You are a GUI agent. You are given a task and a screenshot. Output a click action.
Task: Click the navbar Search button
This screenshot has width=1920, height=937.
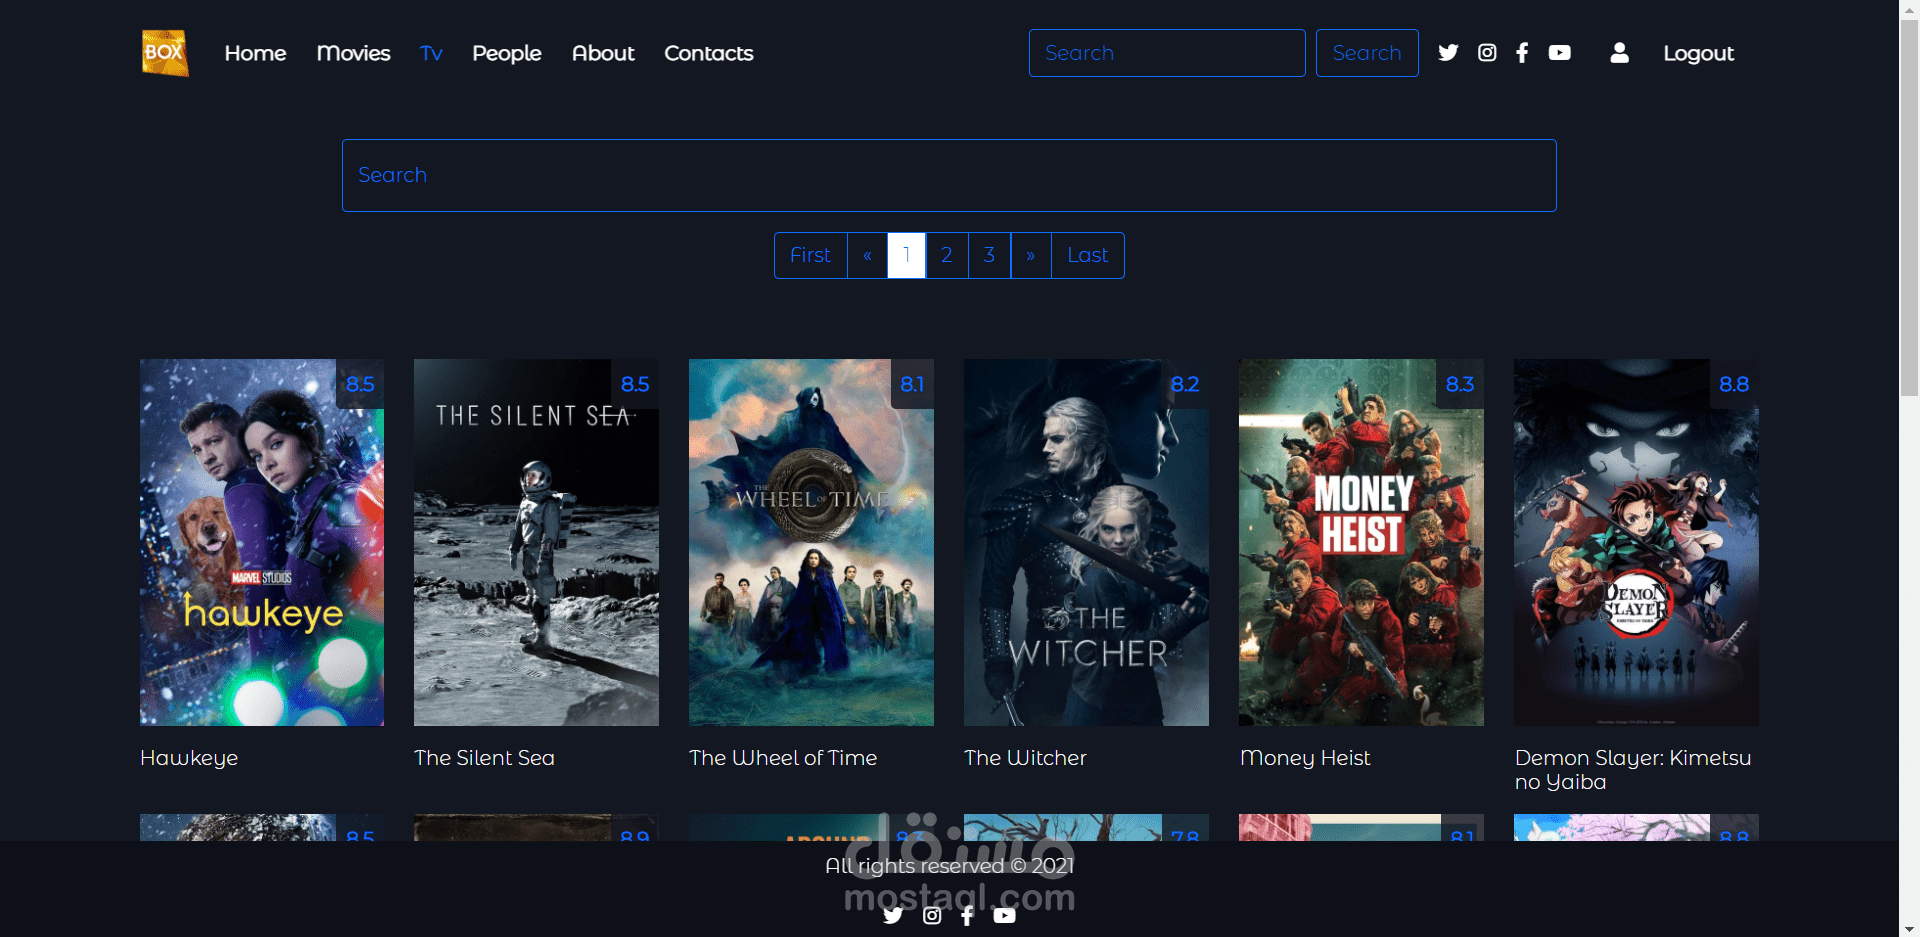pos(1367,53)
